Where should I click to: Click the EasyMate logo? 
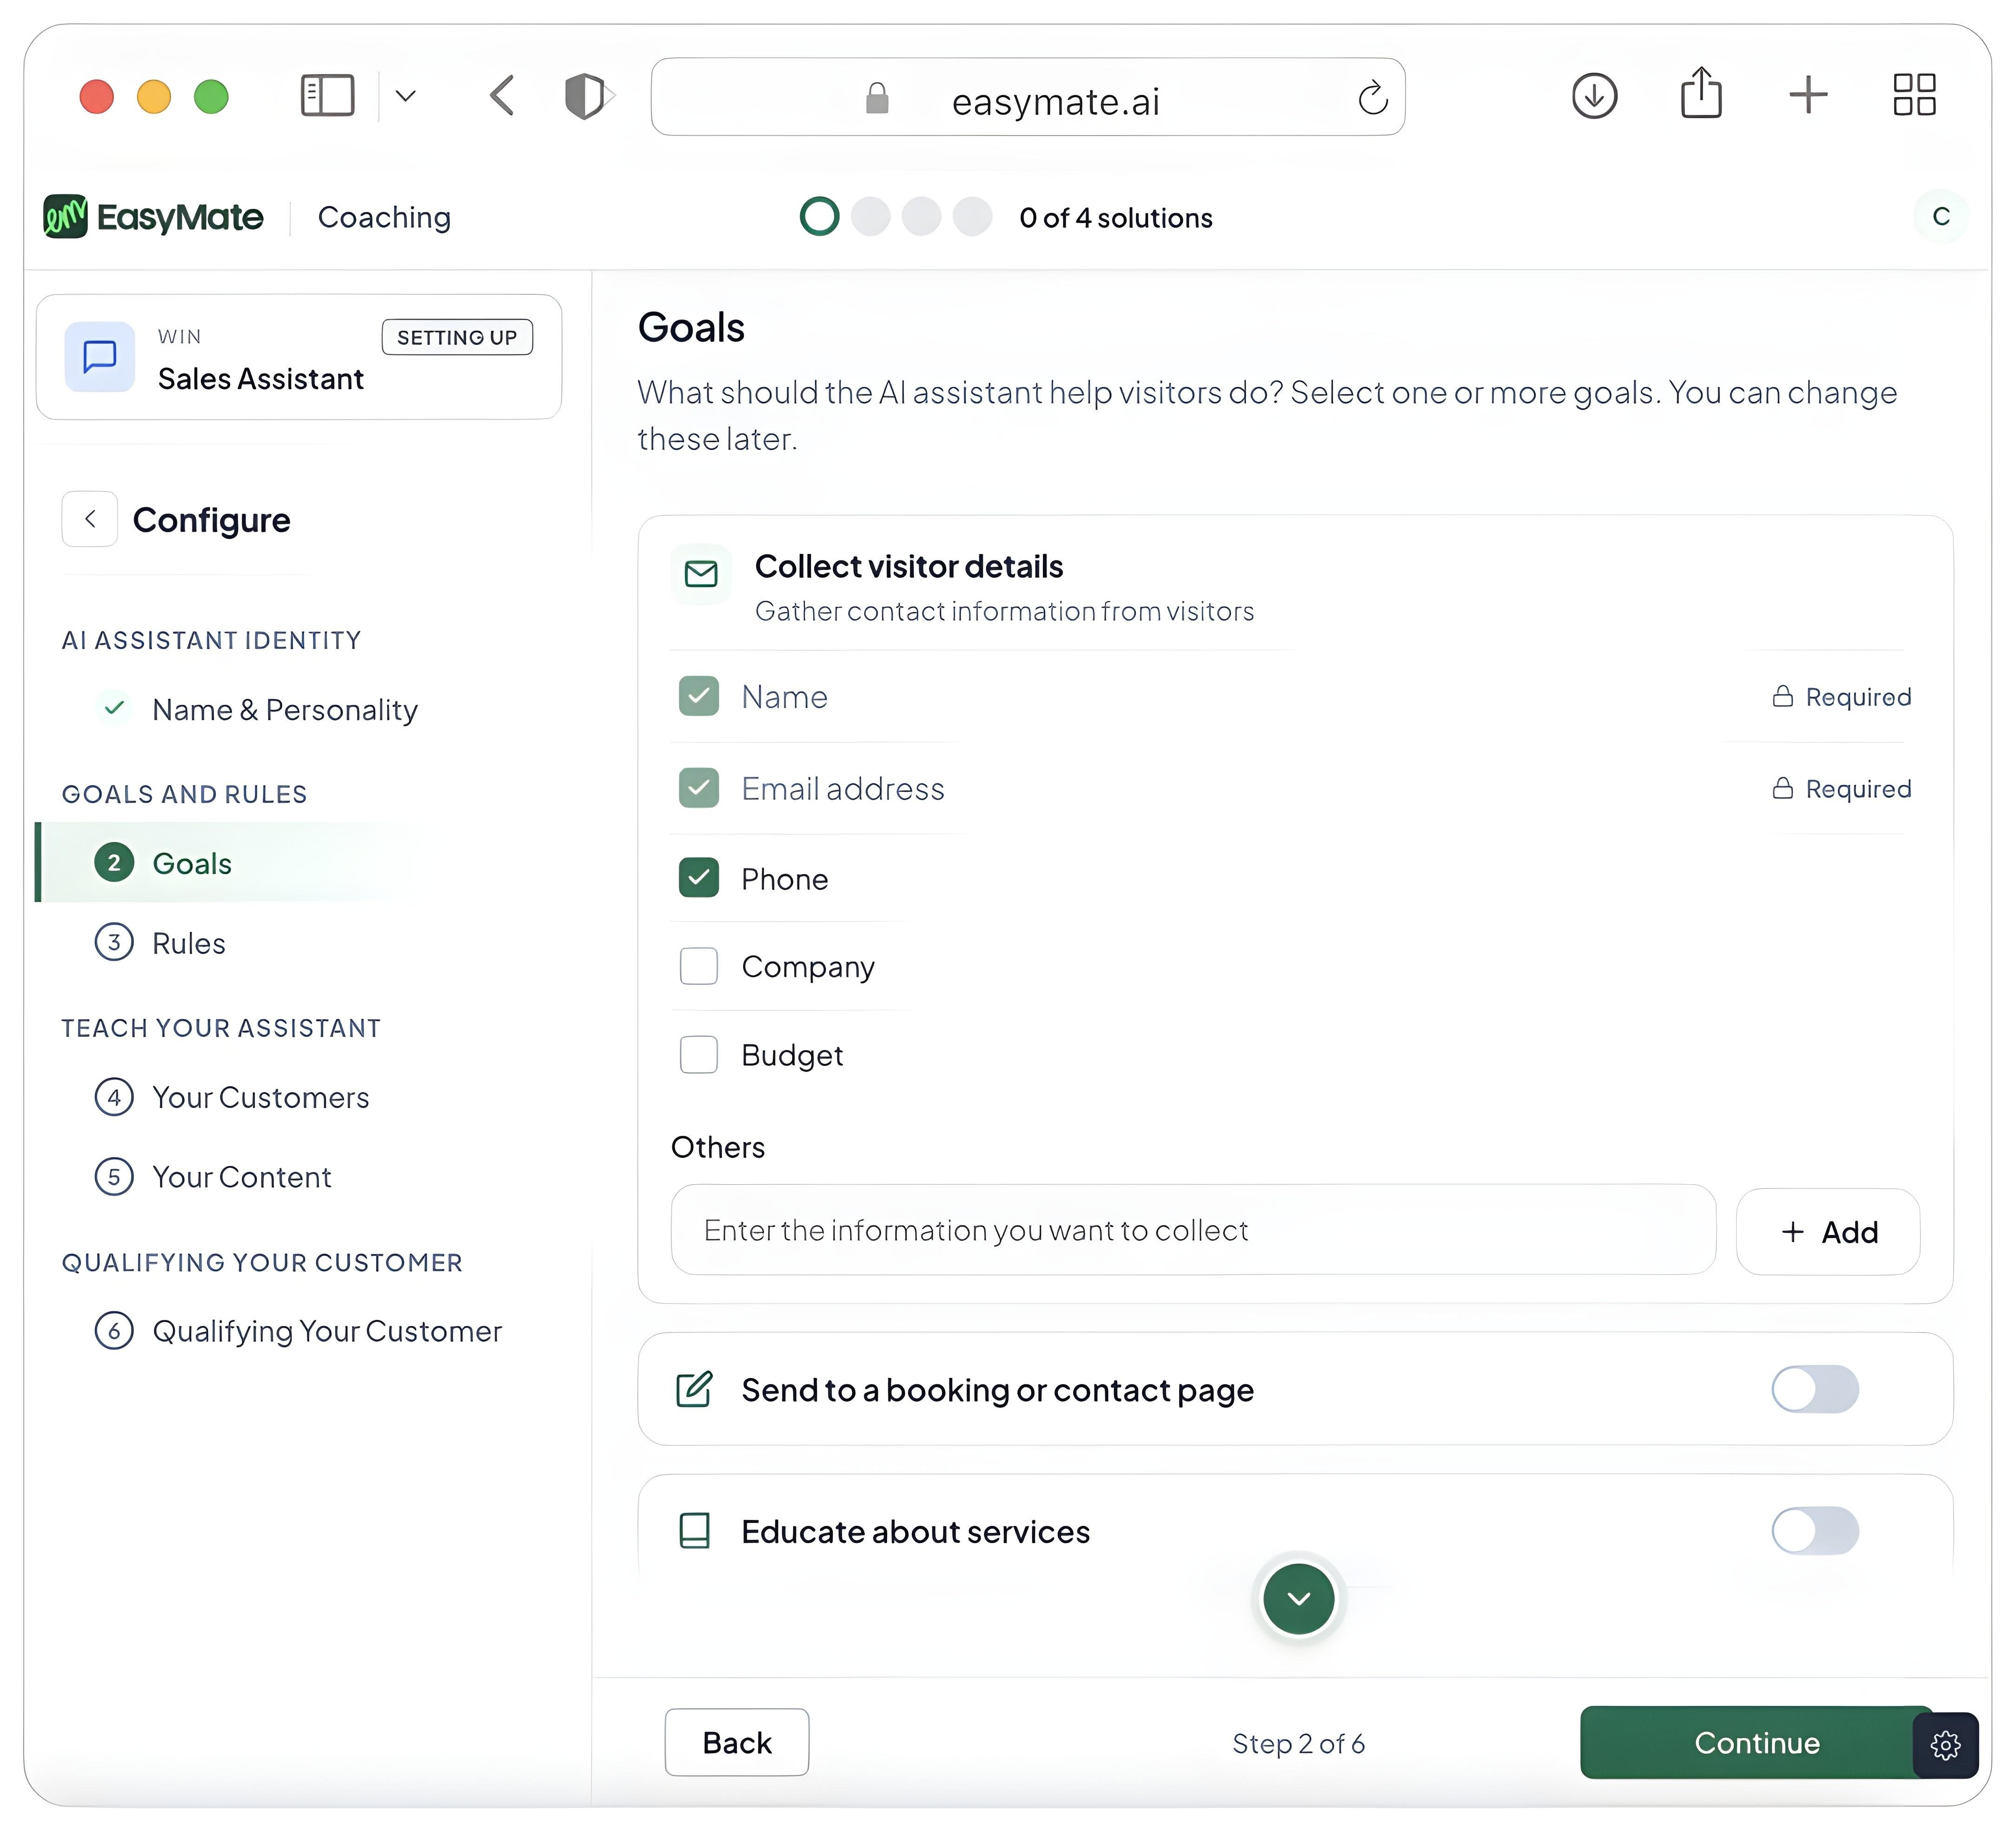tap(153, 217)
